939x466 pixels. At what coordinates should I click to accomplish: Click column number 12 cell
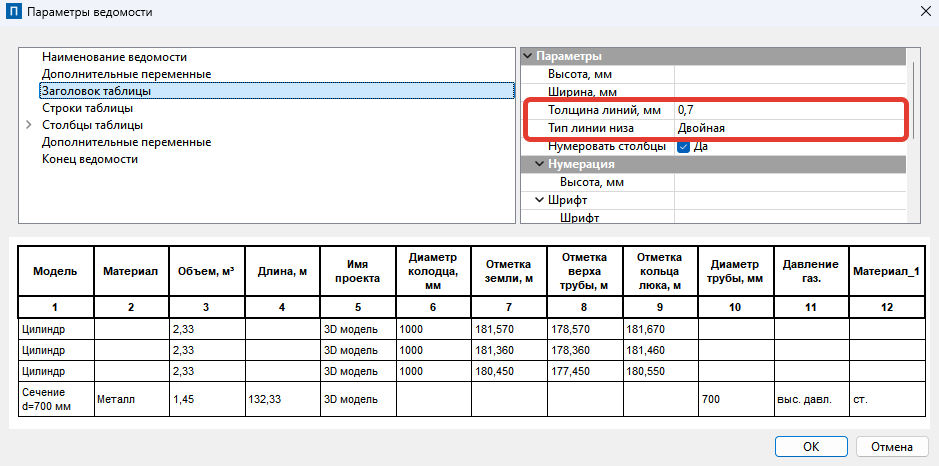887,307
